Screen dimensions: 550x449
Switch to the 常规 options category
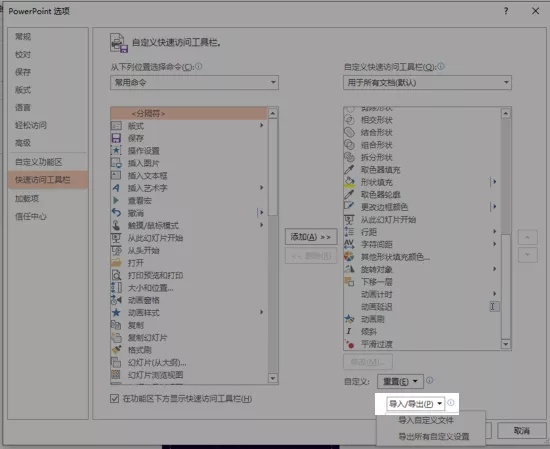(23, 36)
